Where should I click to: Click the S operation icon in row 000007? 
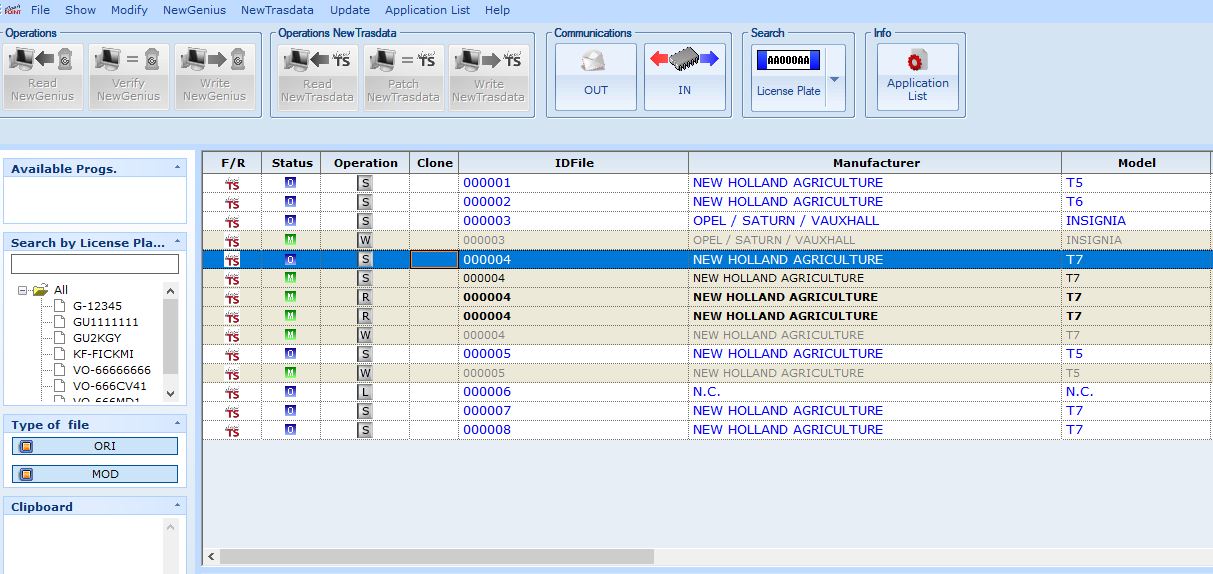(x=365, y=411)
